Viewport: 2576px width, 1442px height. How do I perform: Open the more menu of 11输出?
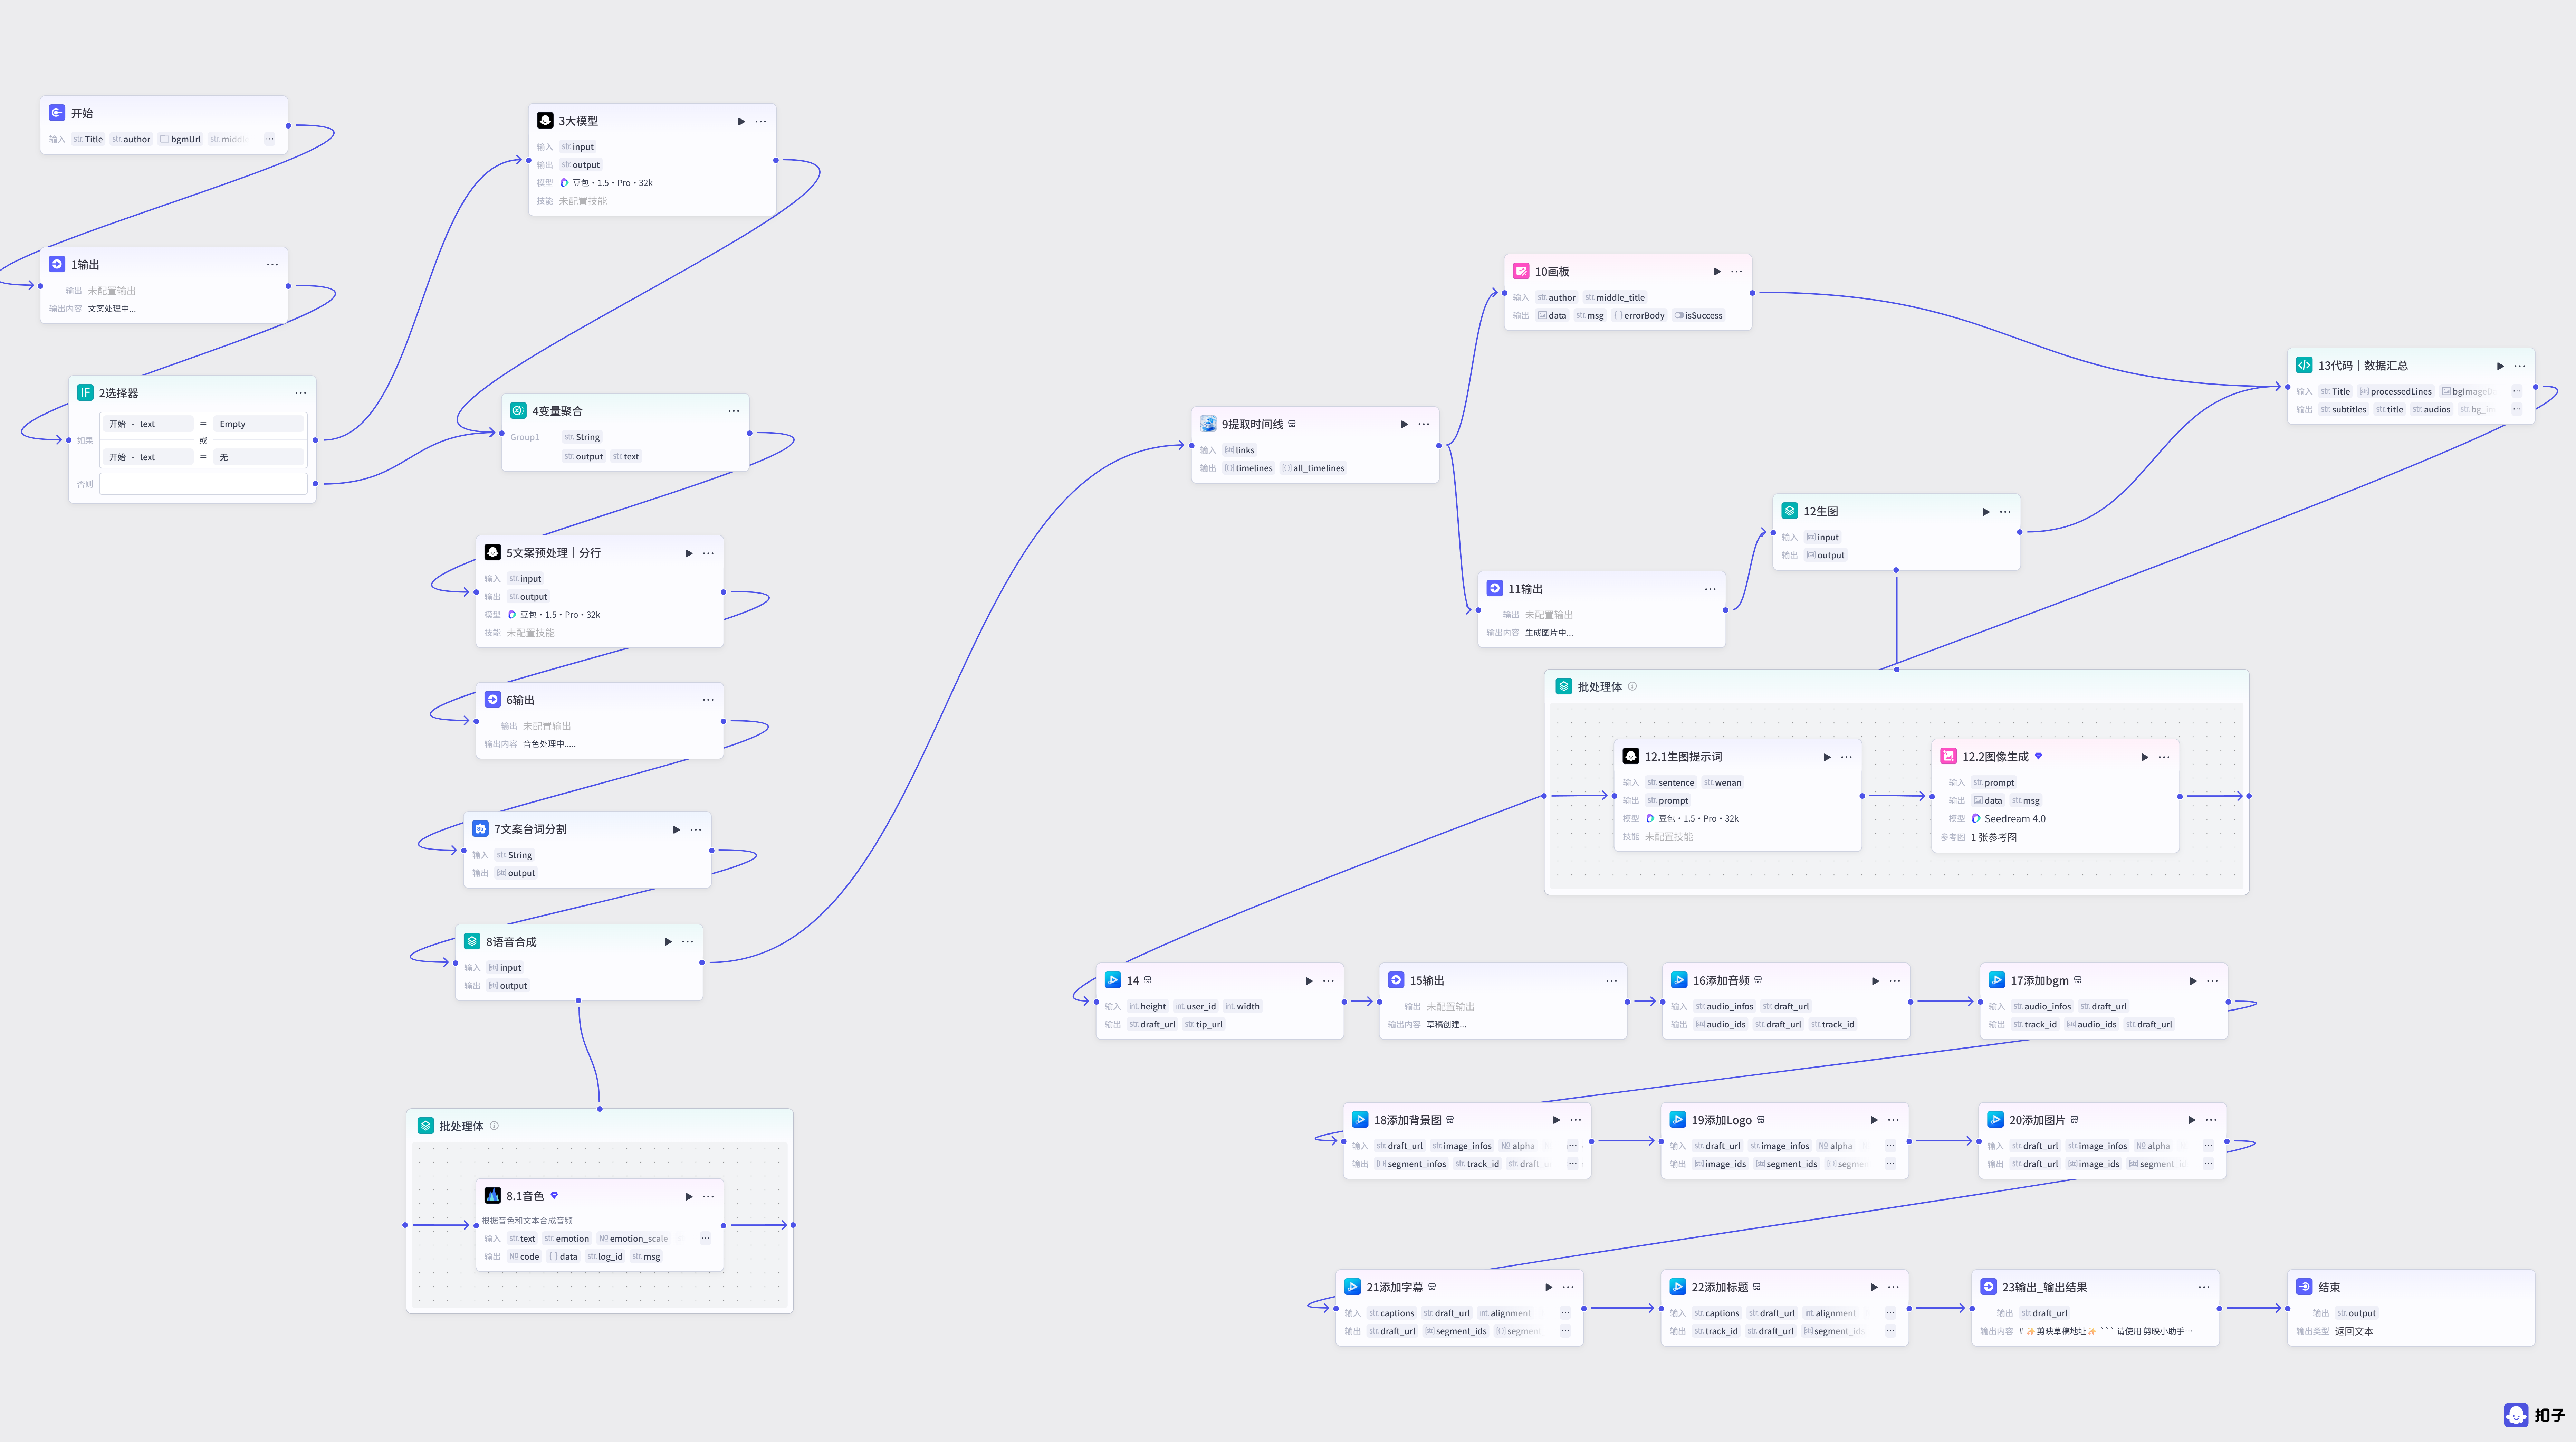point(1710,589)
